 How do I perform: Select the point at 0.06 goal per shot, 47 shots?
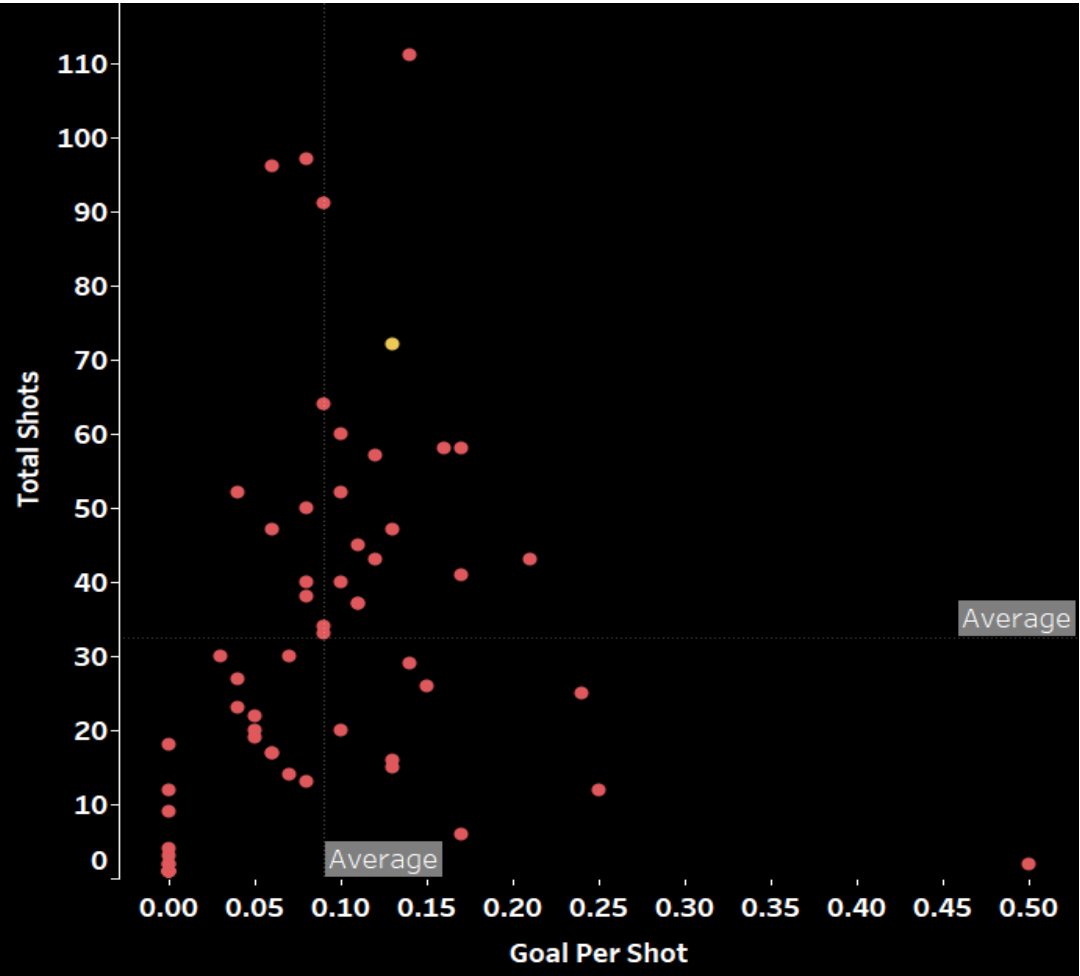(x=271, y=529)
